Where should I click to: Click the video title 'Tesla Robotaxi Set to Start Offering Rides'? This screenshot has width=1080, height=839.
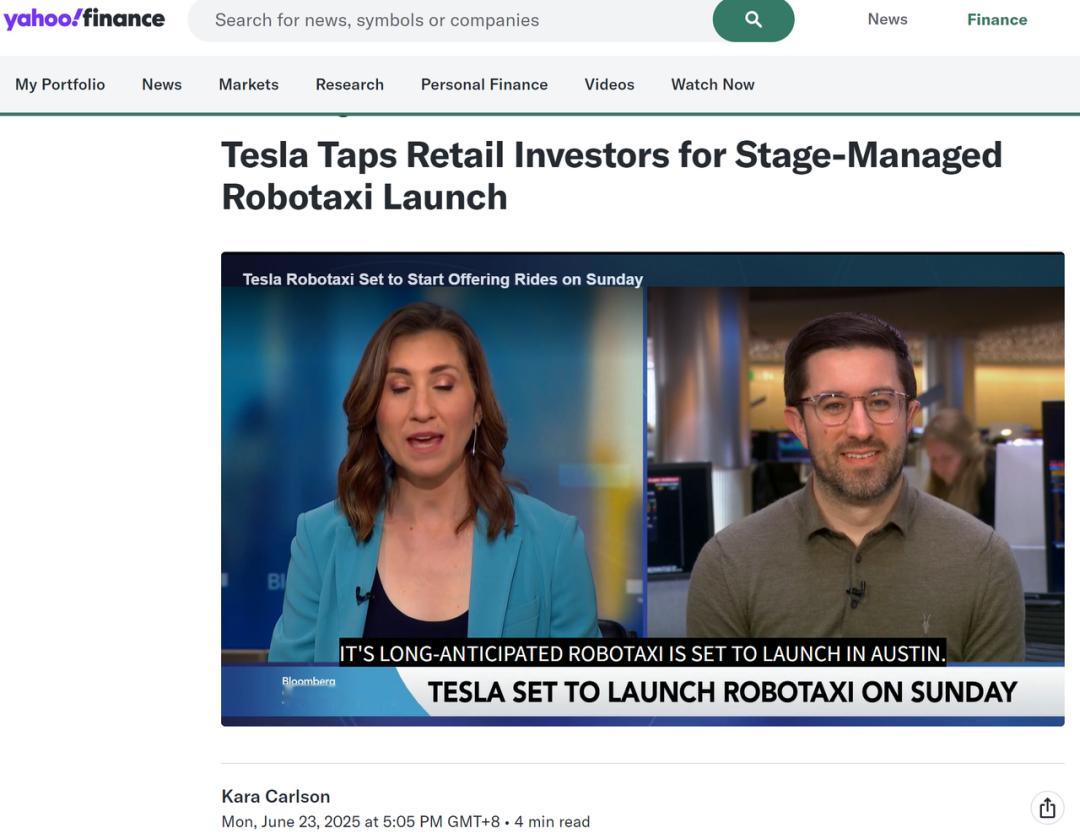(443, 279)
